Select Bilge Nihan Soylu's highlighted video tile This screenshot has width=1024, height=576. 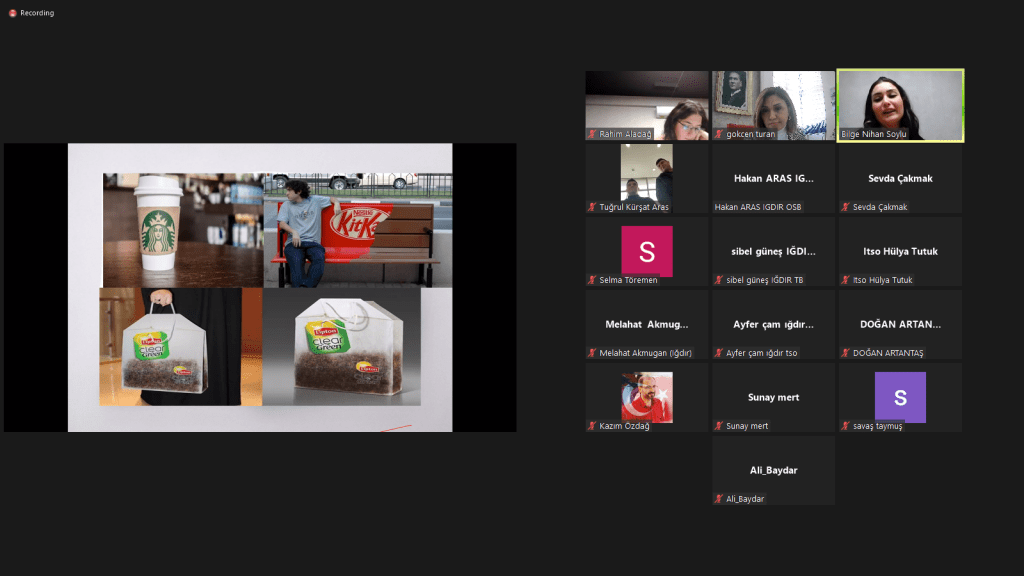[x=900, y=105]
